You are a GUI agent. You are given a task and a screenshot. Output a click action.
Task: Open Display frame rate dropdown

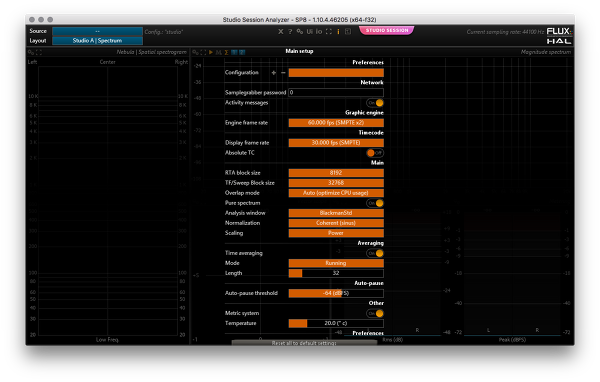[x=336, y=143]
